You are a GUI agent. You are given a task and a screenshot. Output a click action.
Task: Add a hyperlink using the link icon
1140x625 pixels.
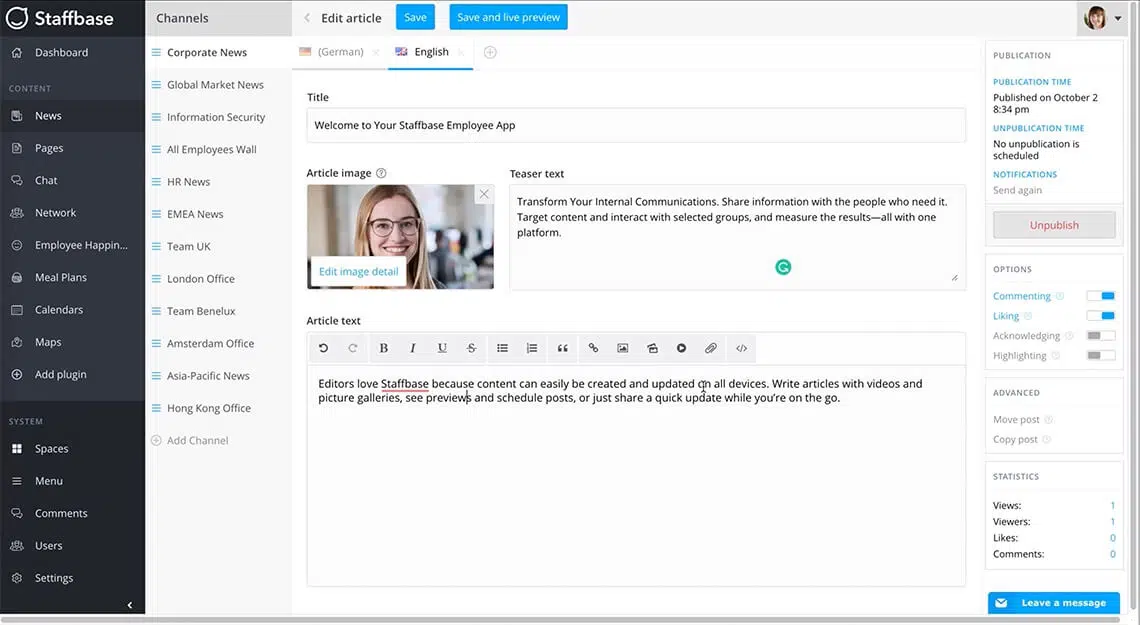point(593,348)
